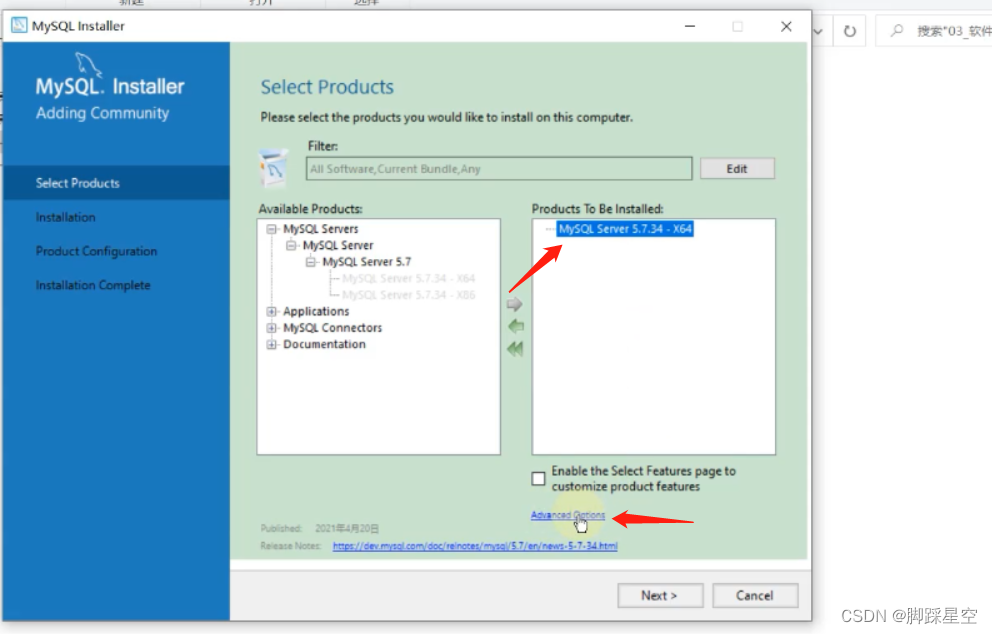This screenshot has width=992, height=634.
Task: Click the filter catalog icon beside Filter
Action: 274,168
